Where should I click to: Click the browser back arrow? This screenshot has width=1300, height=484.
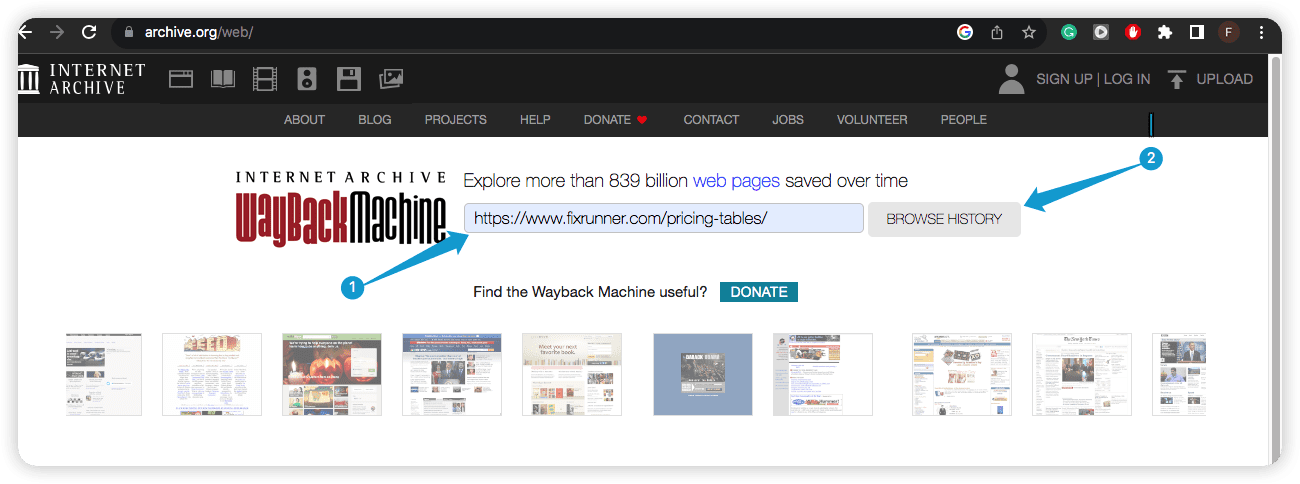[x=25, y=32]
